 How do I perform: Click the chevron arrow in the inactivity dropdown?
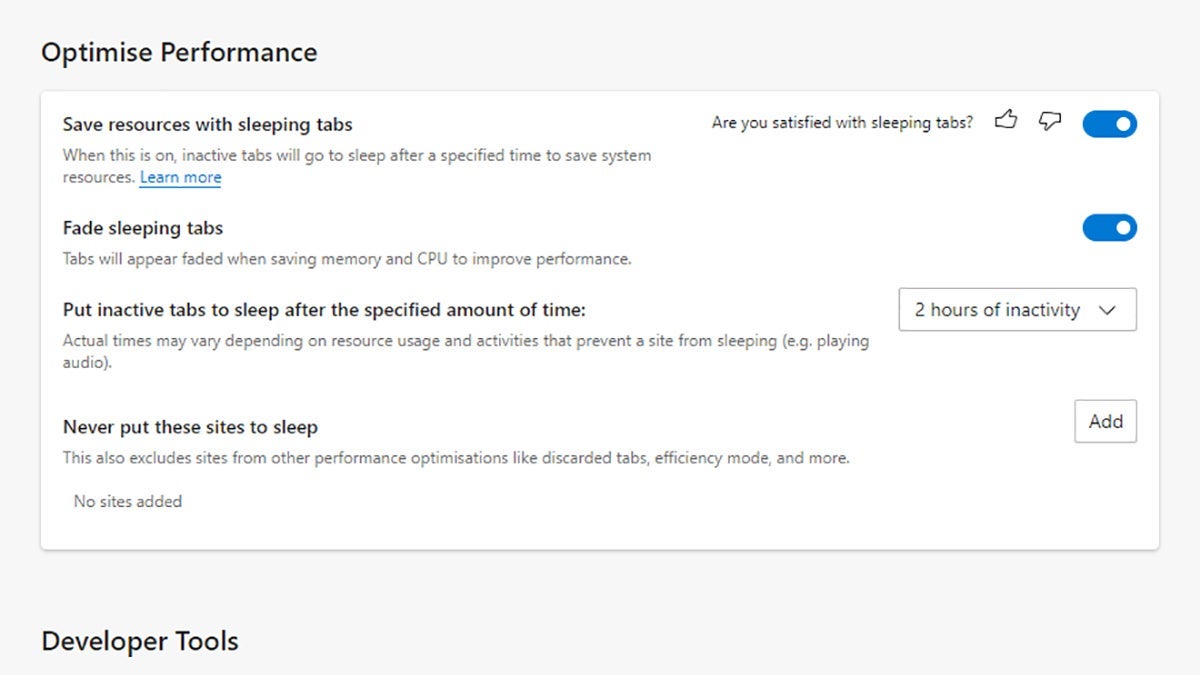click(1107, 310)
